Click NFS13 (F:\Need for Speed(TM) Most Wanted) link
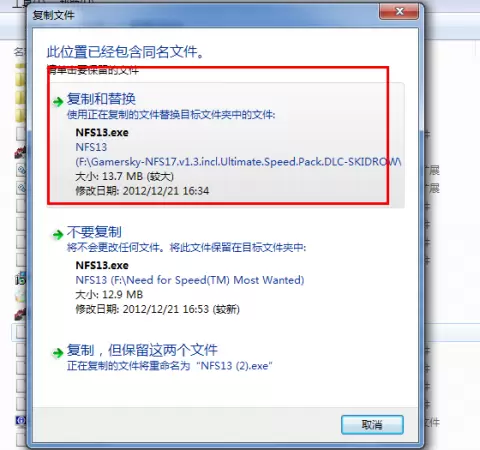Viewport: 480px width, 450px height. point(190,280)
